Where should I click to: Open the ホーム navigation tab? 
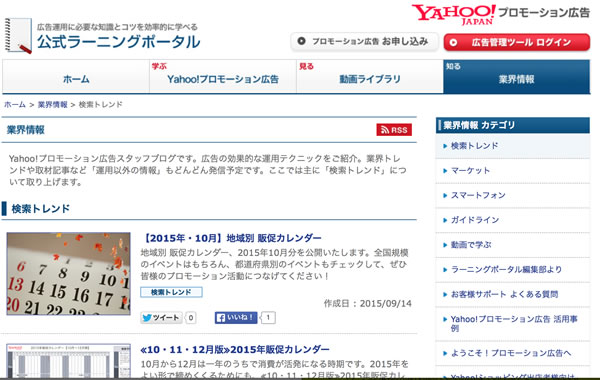(76, 77)
